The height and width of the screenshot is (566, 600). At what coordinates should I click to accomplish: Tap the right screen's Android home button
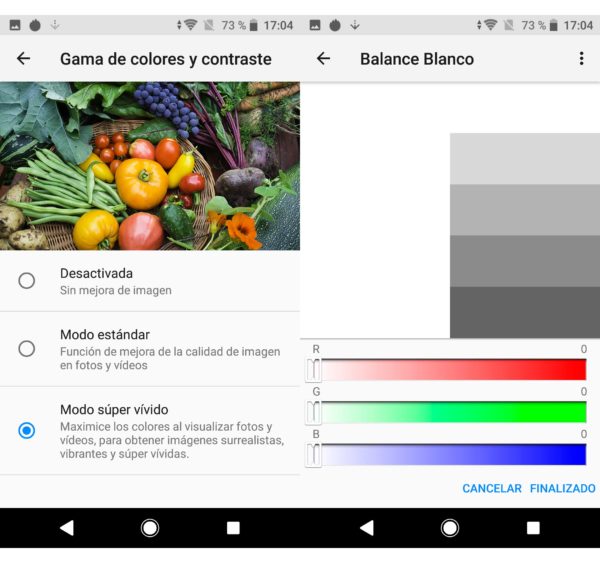450,528
